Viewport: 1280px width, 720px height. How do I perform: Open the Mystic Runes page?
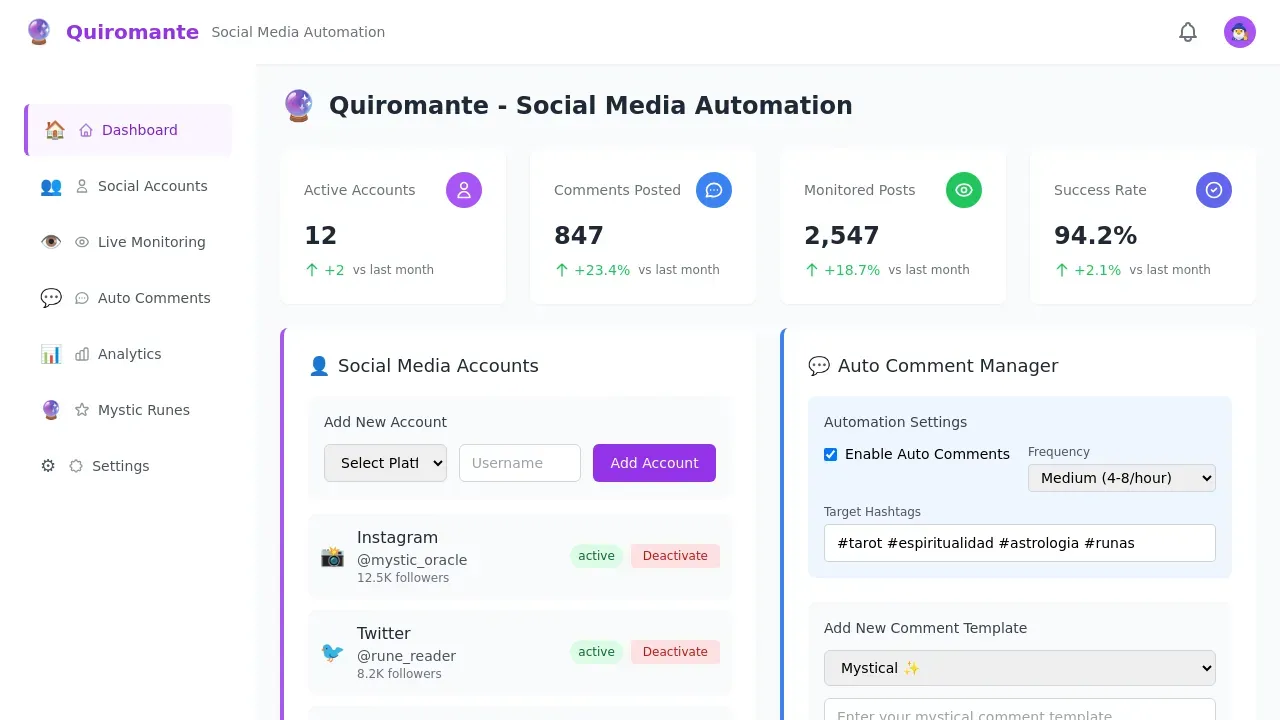click(x=144, y=410)
